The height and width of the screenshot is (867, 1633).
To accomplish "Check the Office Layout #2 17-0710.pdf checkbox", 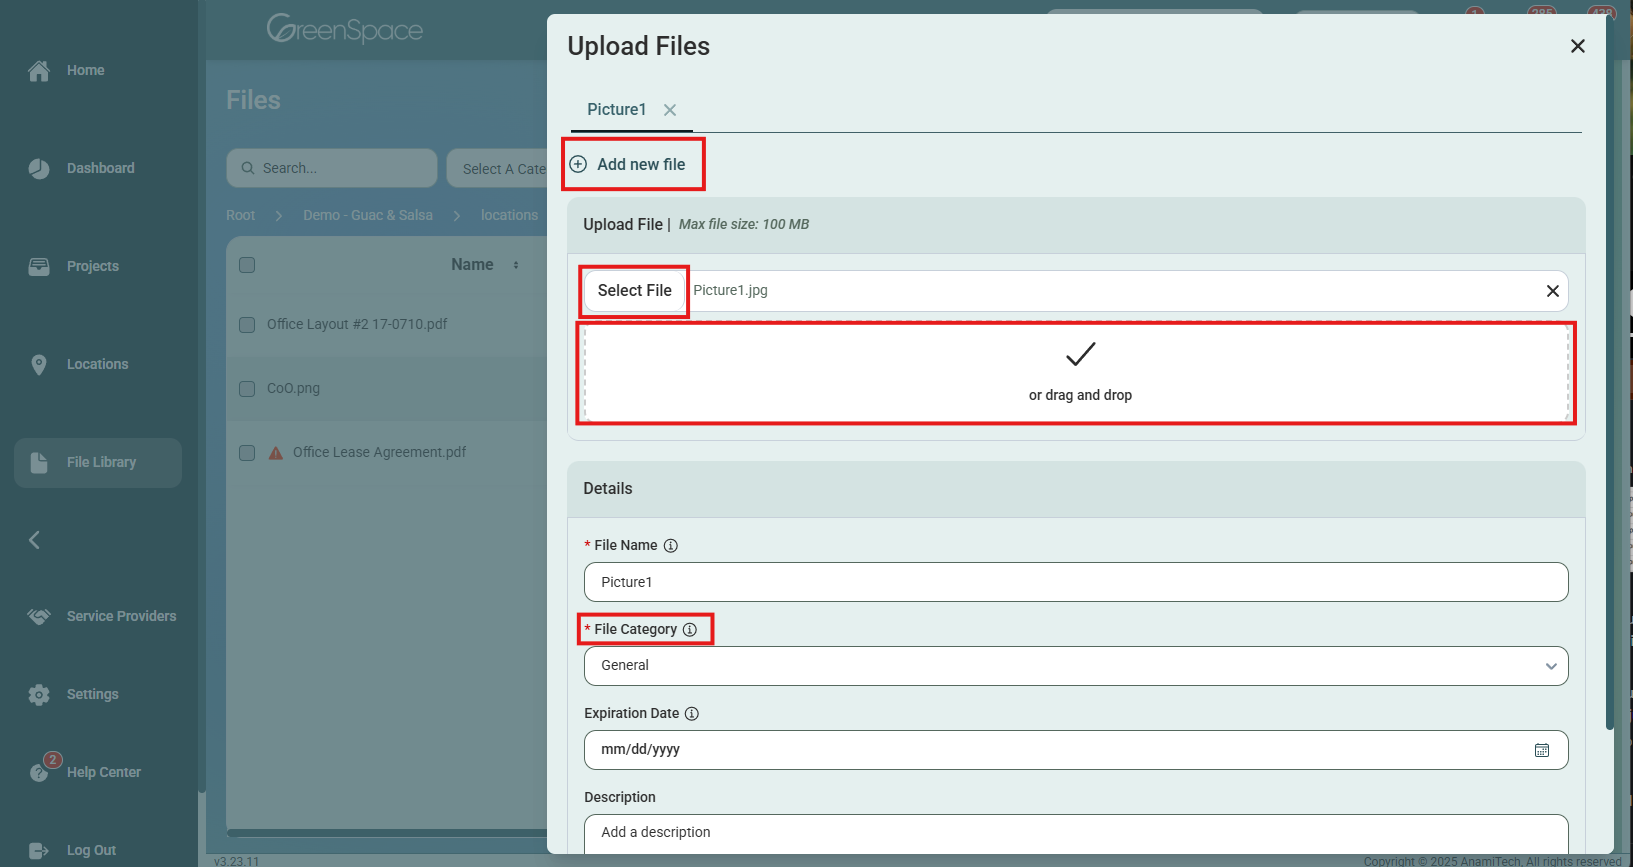I will (x=247, y=325).
